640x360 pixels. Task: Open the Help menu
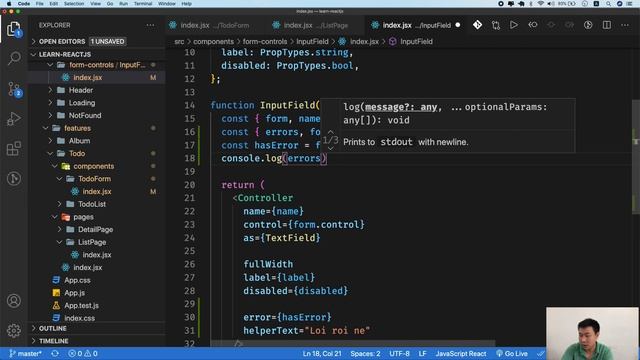tap(187, 4)
